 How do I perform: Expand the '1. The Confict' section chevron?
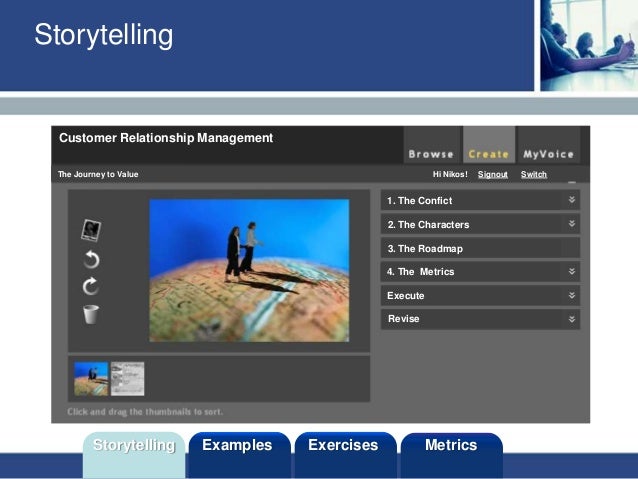coord(571,200)
